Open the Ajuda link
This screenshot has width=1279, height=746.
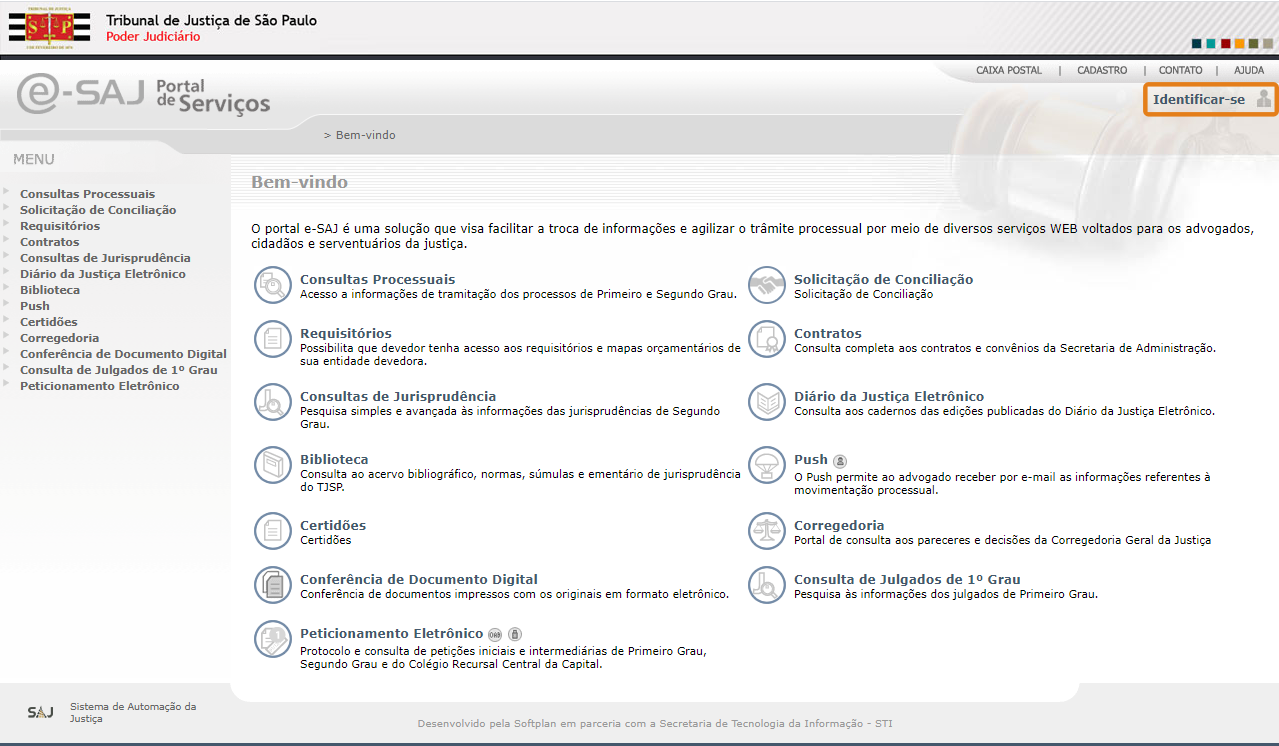pyautogui.click(x=1249, y=71)
